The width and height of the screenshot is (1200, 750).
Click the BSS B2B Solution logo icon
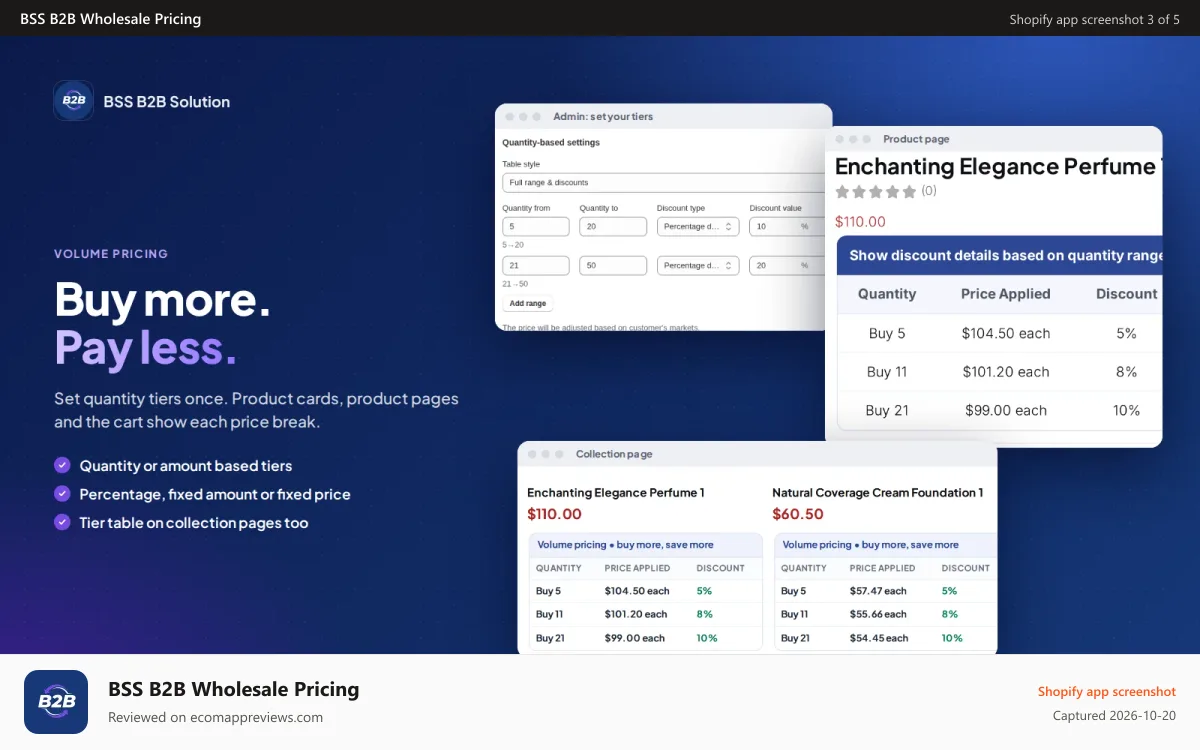pos(74,101)
